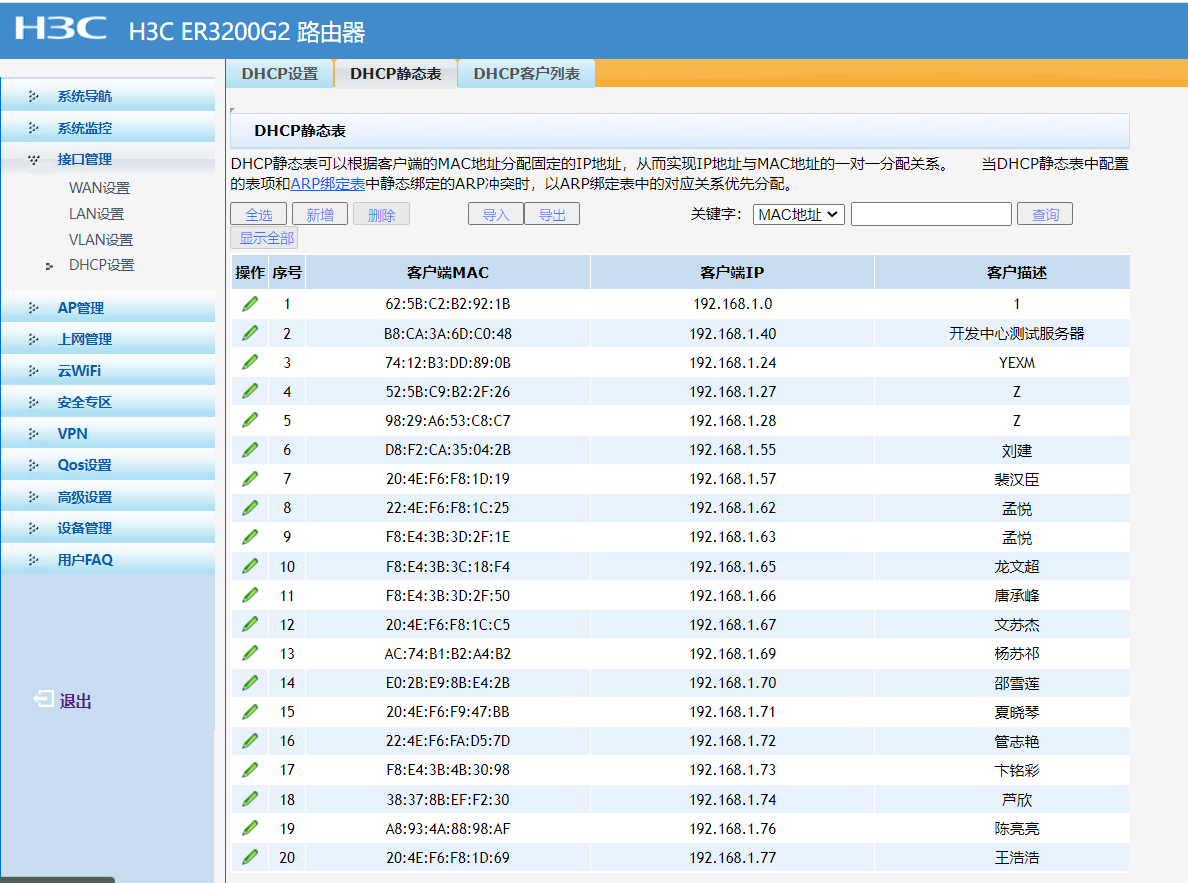Image resolution: width=1188 pixels, height=883 pixels.
Task: Expand the AP管理 menu section
Action: tap(80, 308)
